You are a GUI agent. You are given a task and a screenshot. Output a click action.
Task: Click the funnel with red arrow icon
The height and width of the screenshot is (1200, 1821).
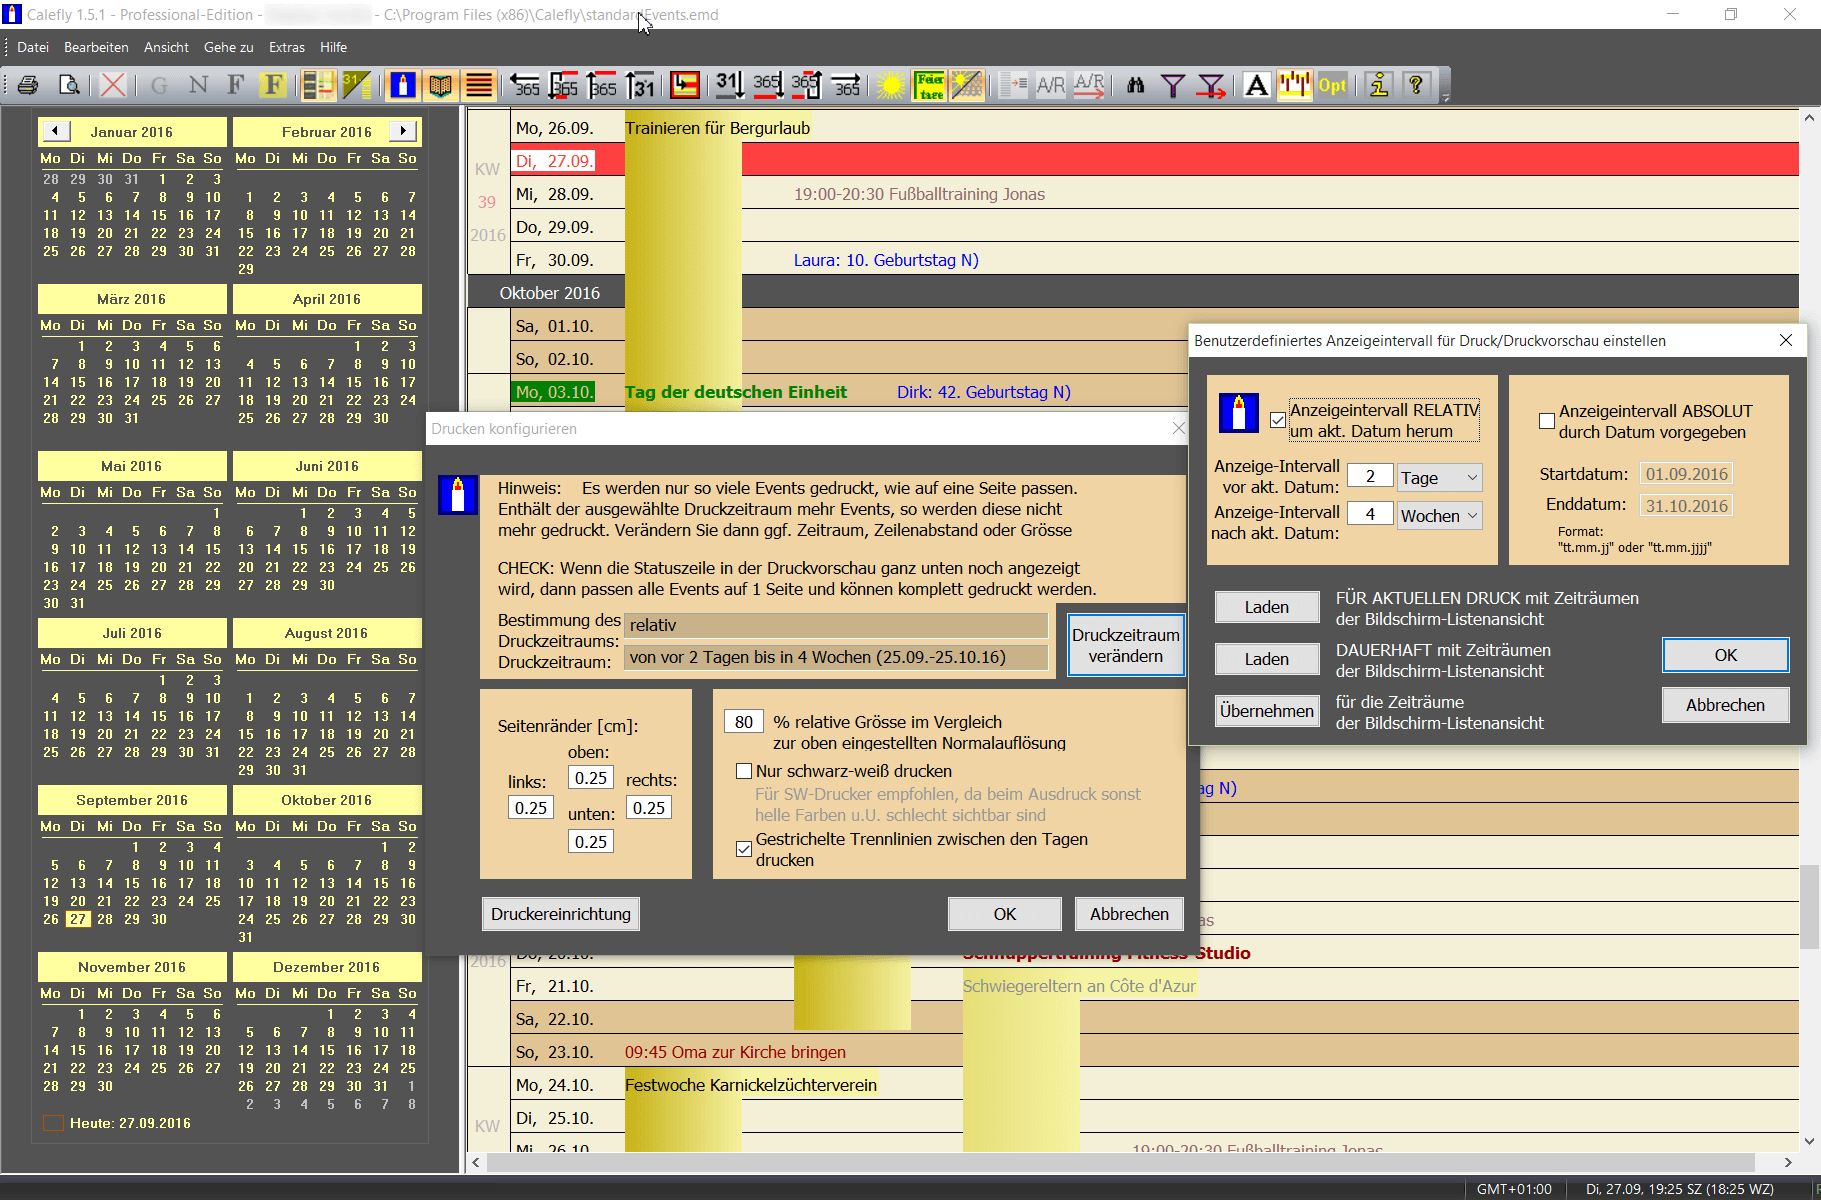click(1212, 85)
